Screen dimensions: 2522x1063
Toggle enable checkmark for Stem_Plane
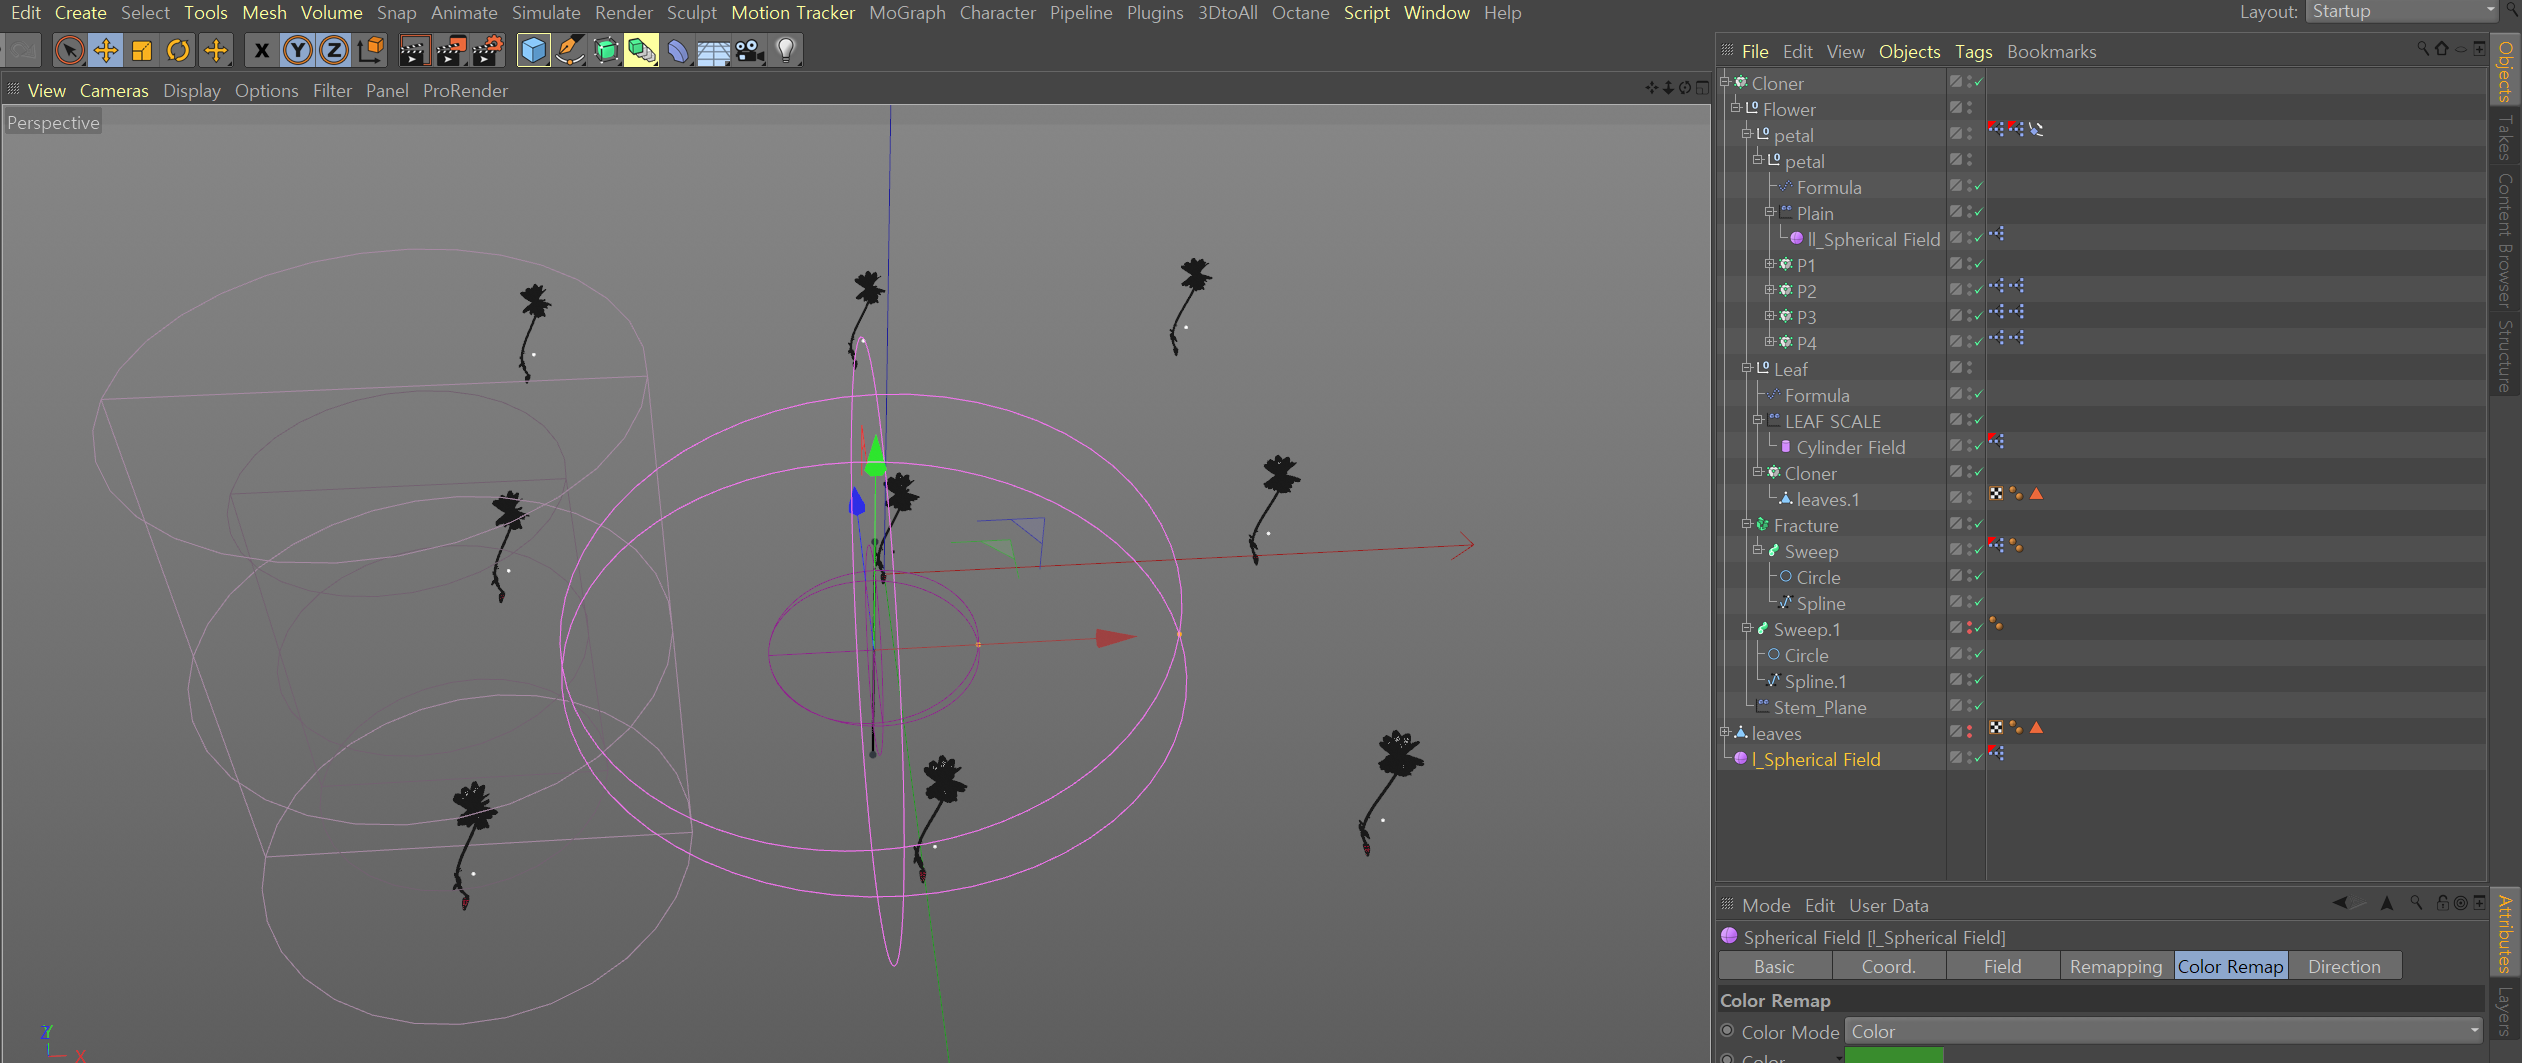(1979, 706)
